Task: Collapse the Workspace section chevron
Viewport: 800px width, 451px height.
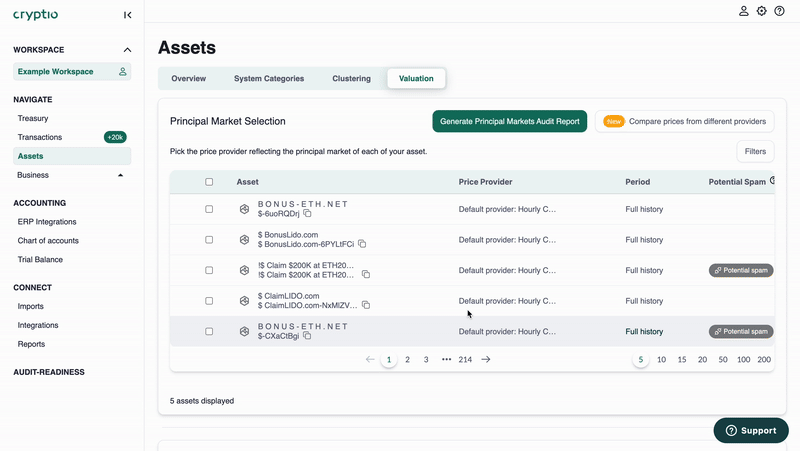Action: [127, 50]
